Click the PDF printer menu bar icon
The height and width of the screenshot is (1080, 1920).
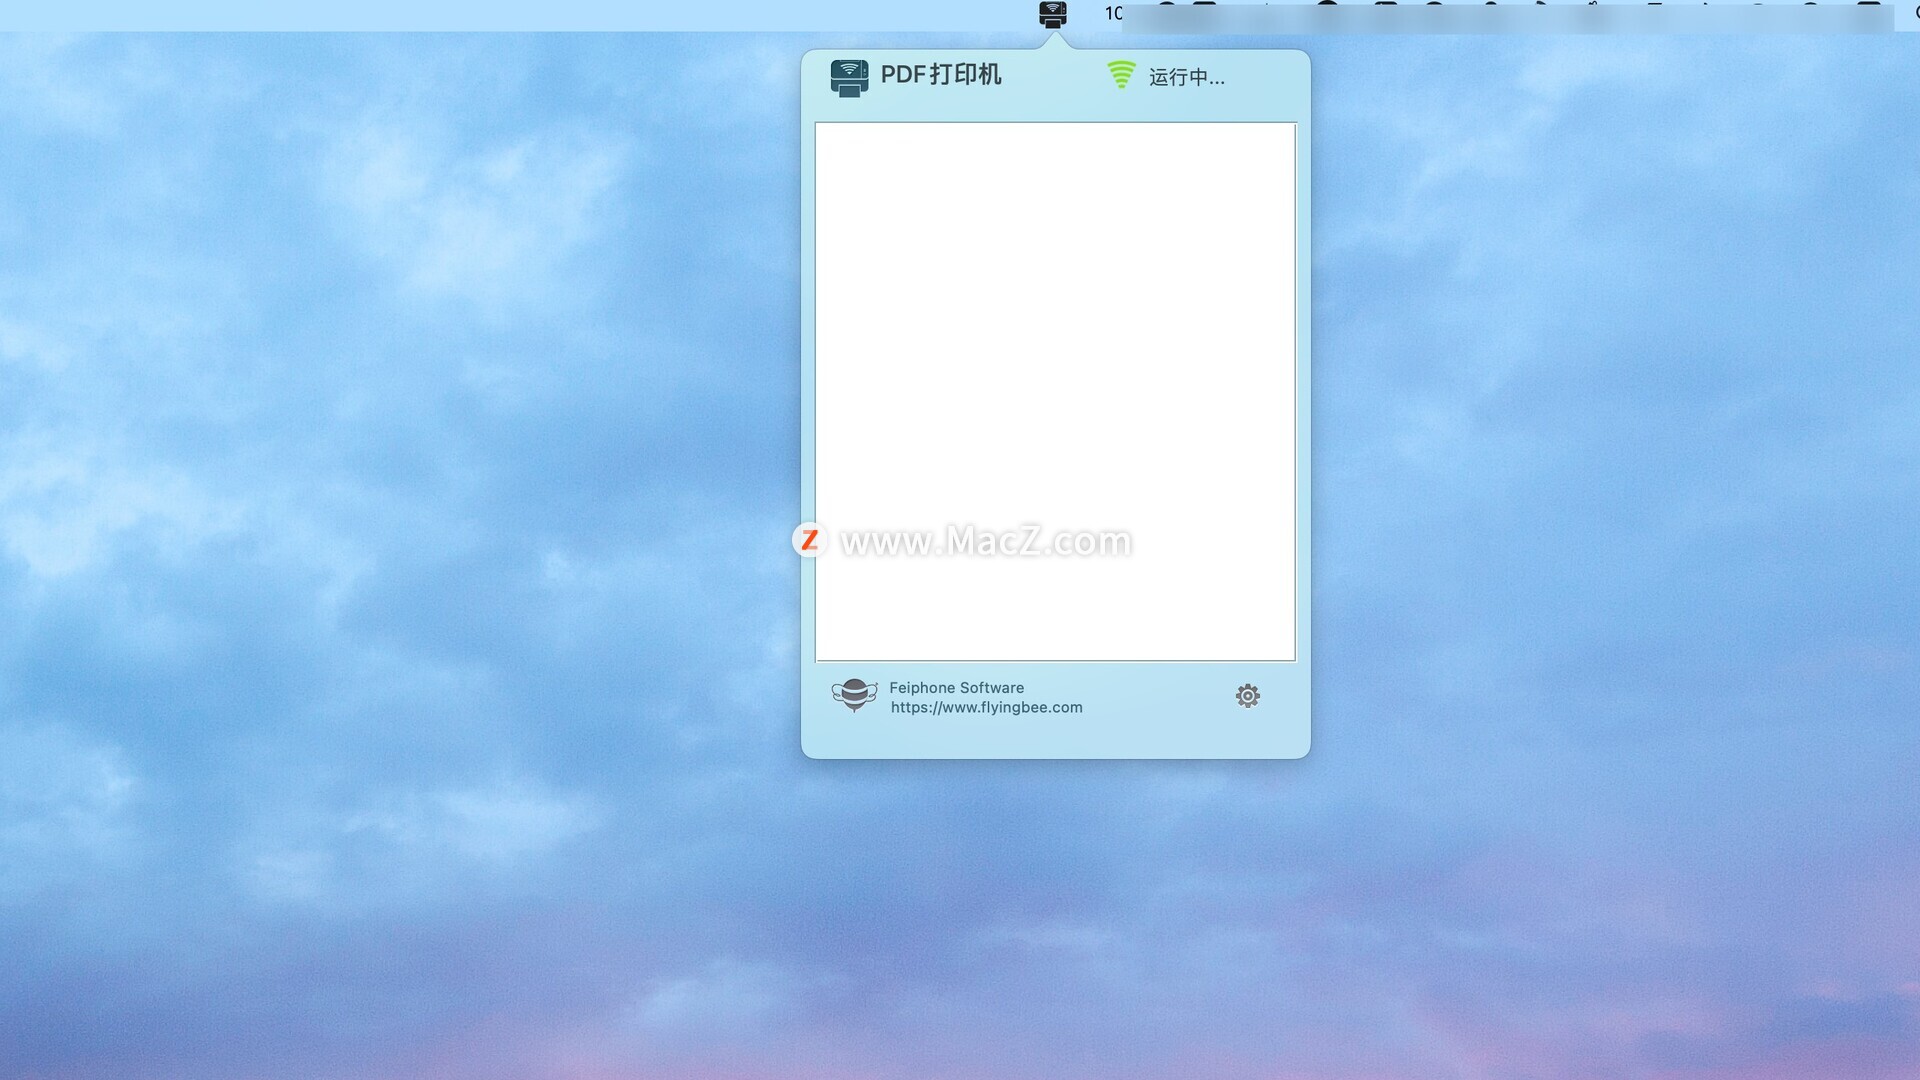tap(1052, 14)
